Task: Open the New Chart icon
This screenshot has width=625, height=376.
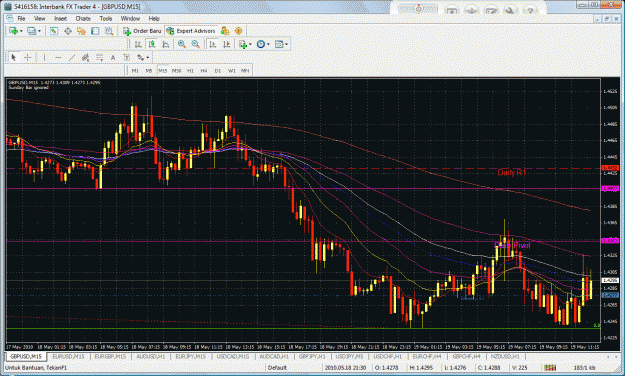Action: [x=13, y=31]
